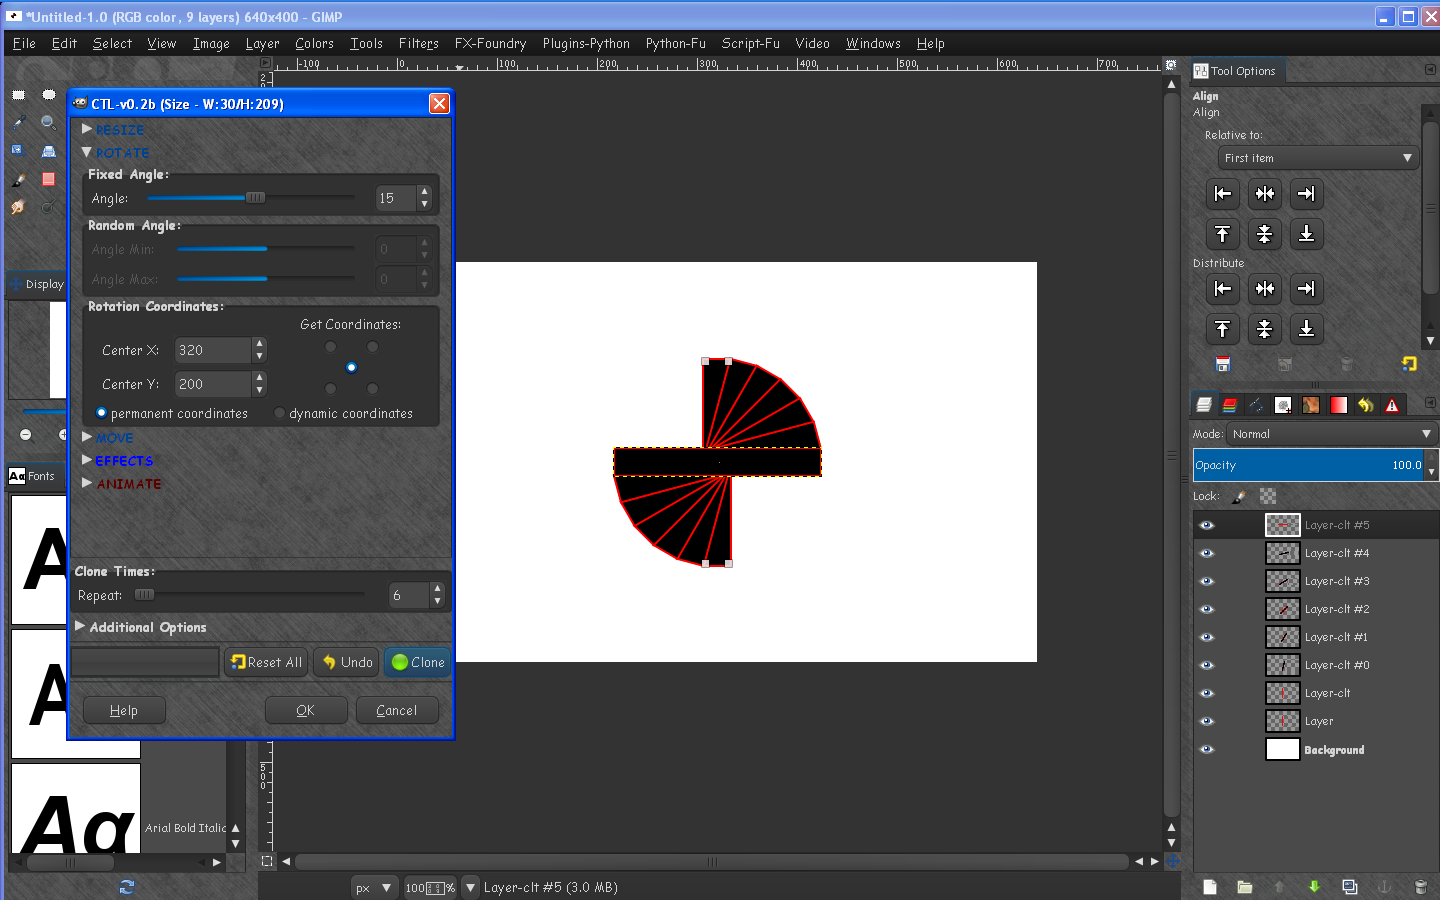Lock layer pixels paintbrush icon
This screenshot has width=1440, height=900.
coord(1239,496)
